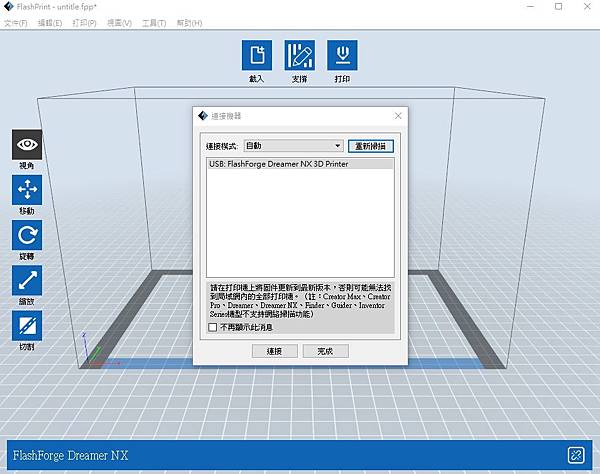
Task: Open the Supports (支撐) tool
Action: (x=300, y=55)
